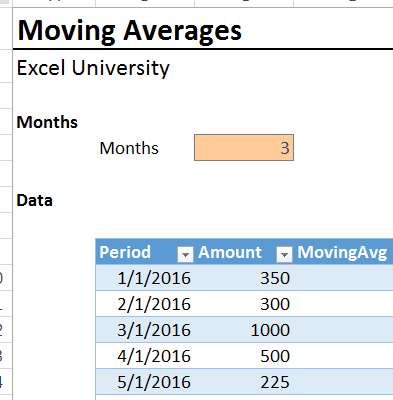Select the empty MovingAvg cell for 5/1/2016
The image size is (393, 400).
click(343, 382)
